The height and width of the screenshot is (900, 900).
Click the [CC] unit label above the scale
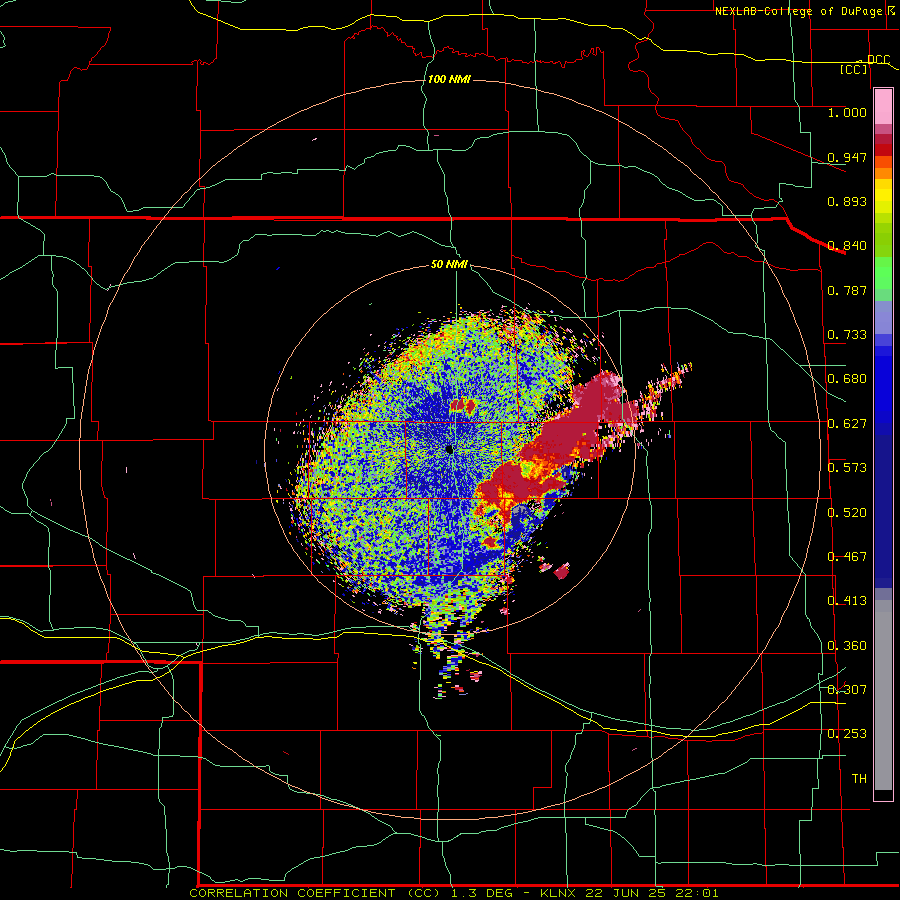click(x=854, y=69)
